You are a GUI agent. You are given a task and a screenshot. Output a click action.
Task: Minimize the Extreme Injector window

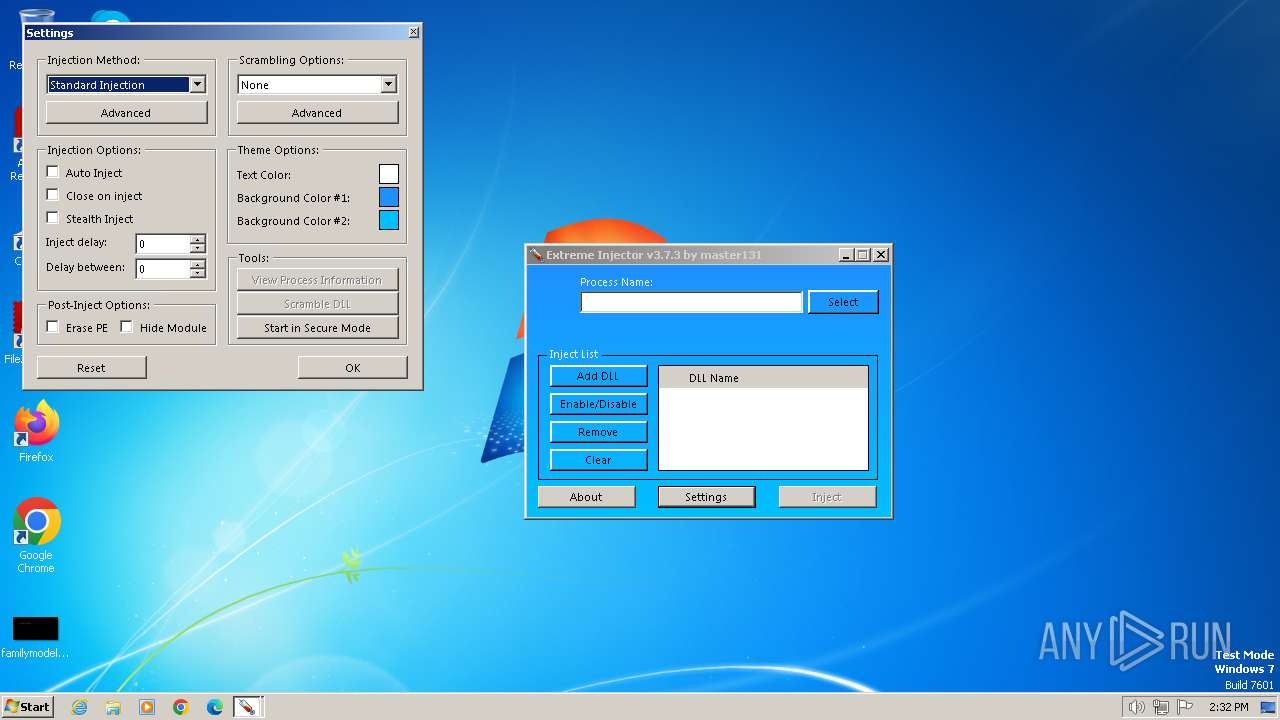[846, 255]
